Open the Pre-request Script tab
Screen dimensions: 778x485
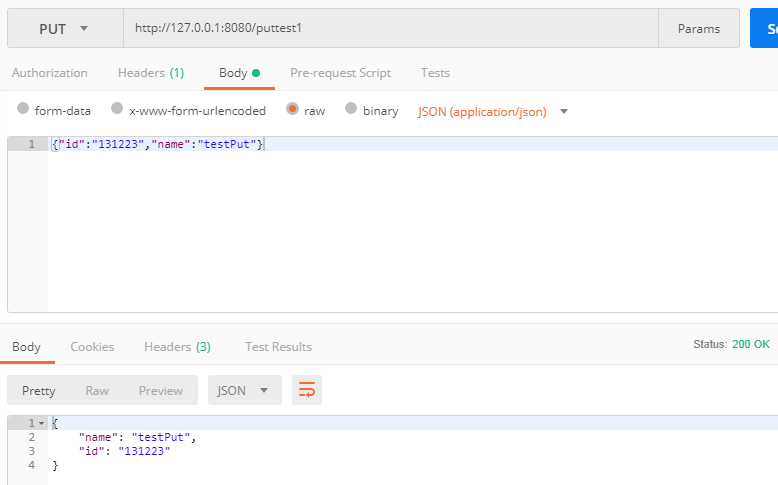point(340,73)
